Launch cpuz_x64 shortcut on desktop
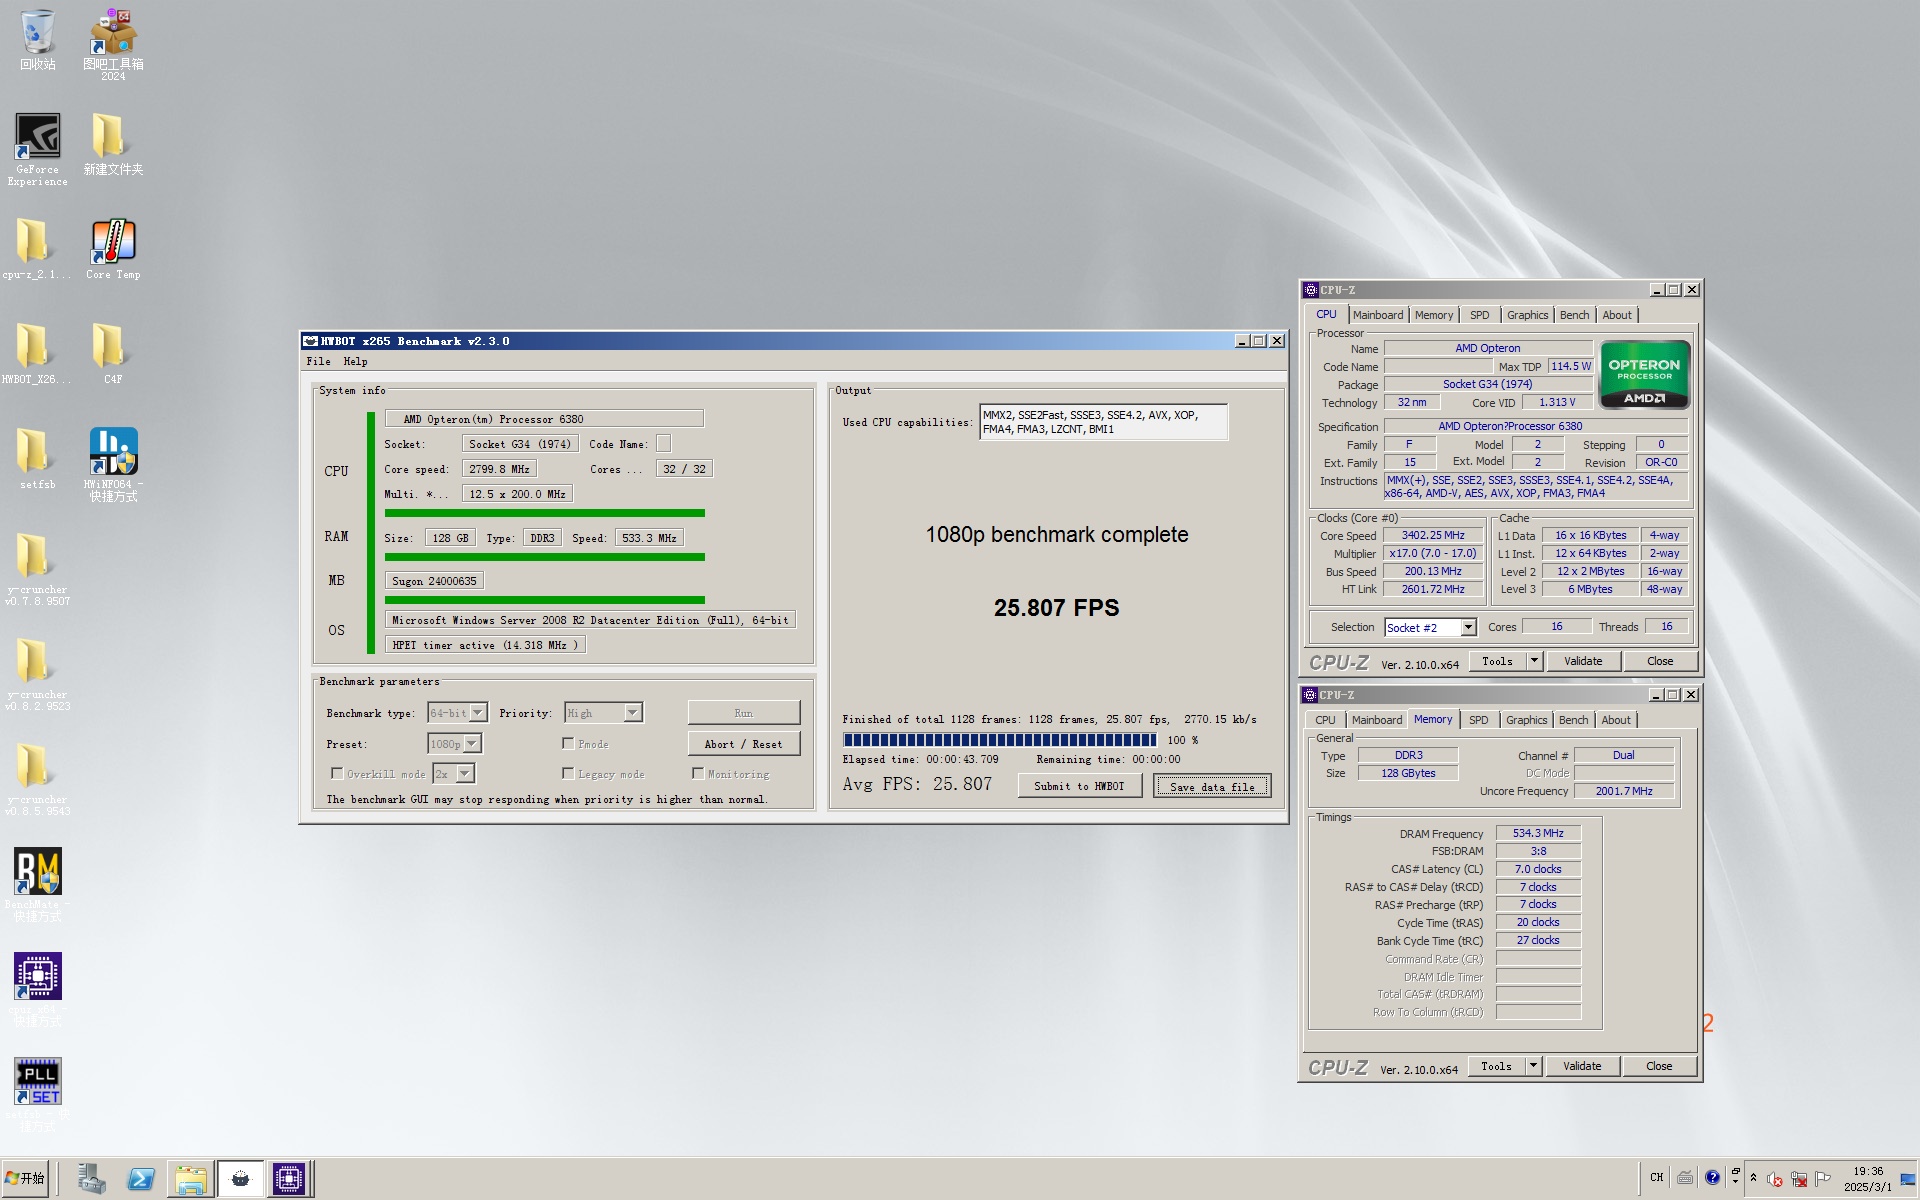This screenshot has width=1920, height=1200. point(37,989)
